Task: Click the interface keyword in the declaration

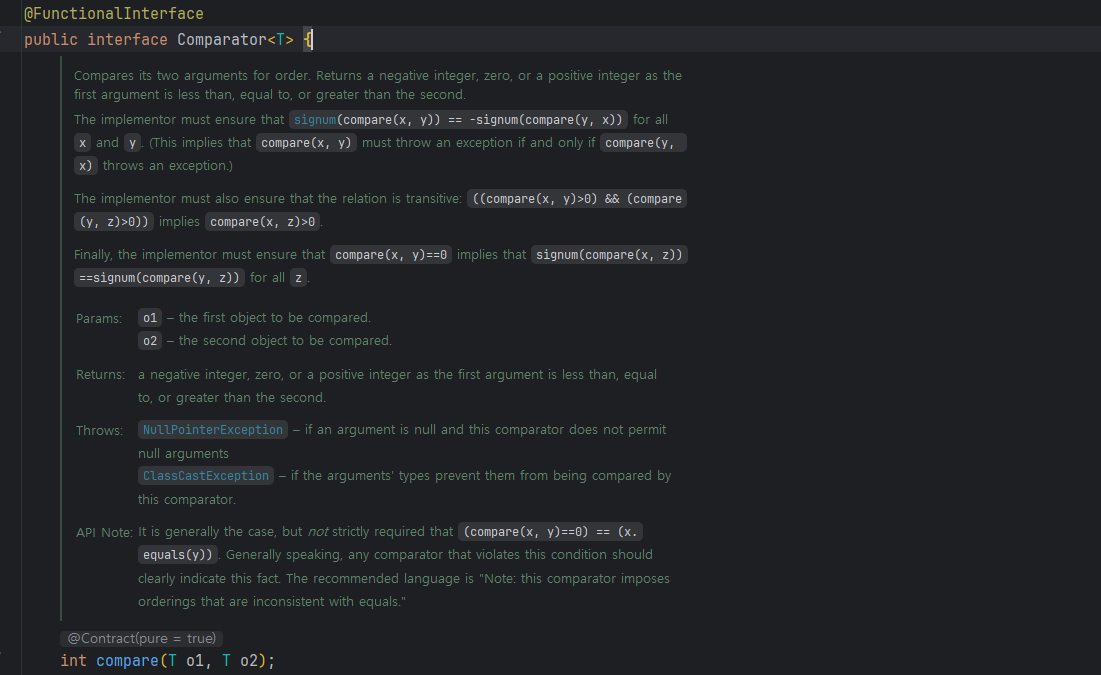Action: coord(127,40)
